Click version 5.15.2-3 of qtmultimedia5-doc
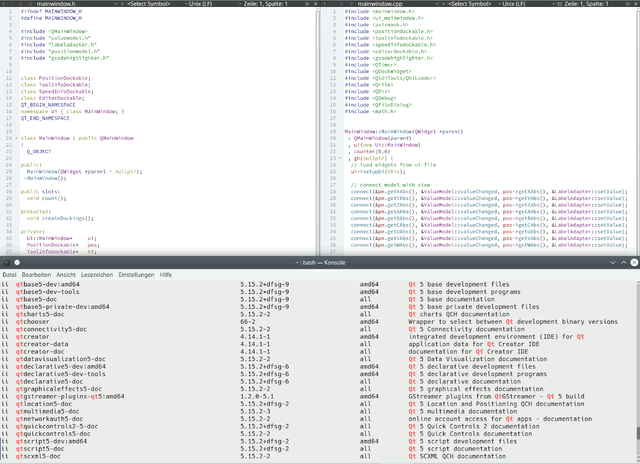 click(255, 411)
